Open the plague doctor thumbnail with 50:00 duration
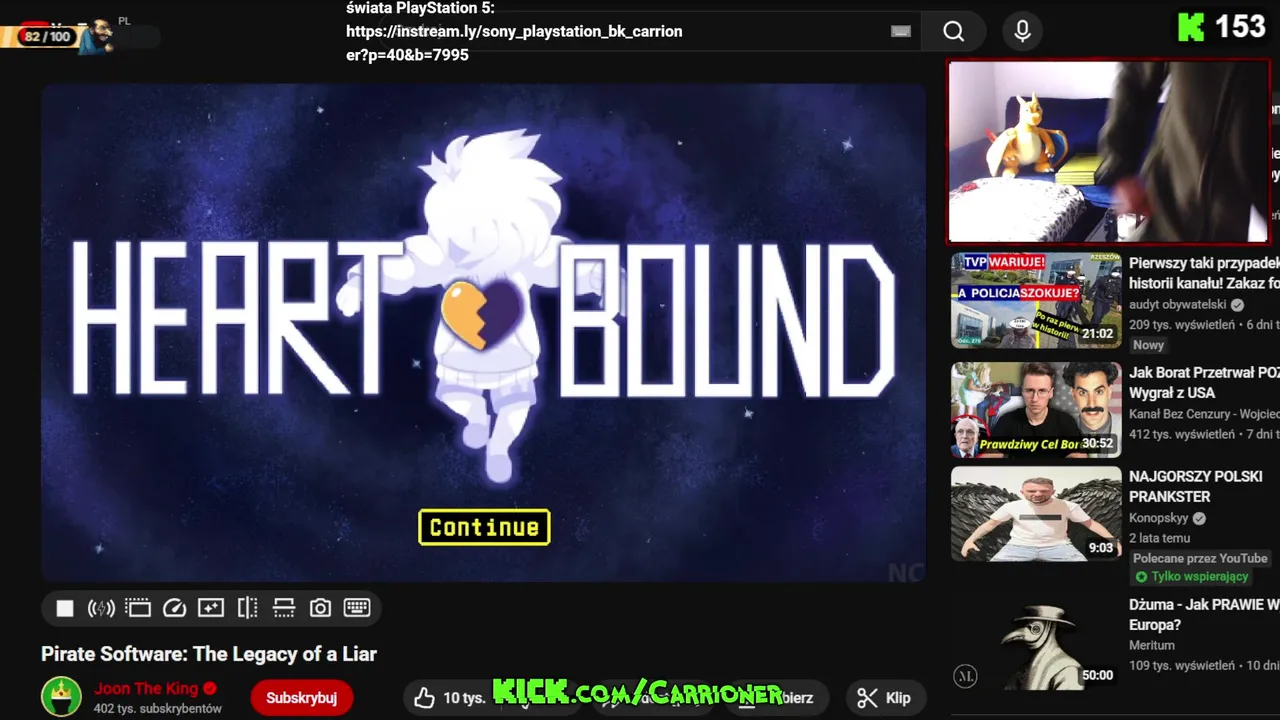Image resolution: width=1280 pixels, height=720 pixels. [1036, 642]
